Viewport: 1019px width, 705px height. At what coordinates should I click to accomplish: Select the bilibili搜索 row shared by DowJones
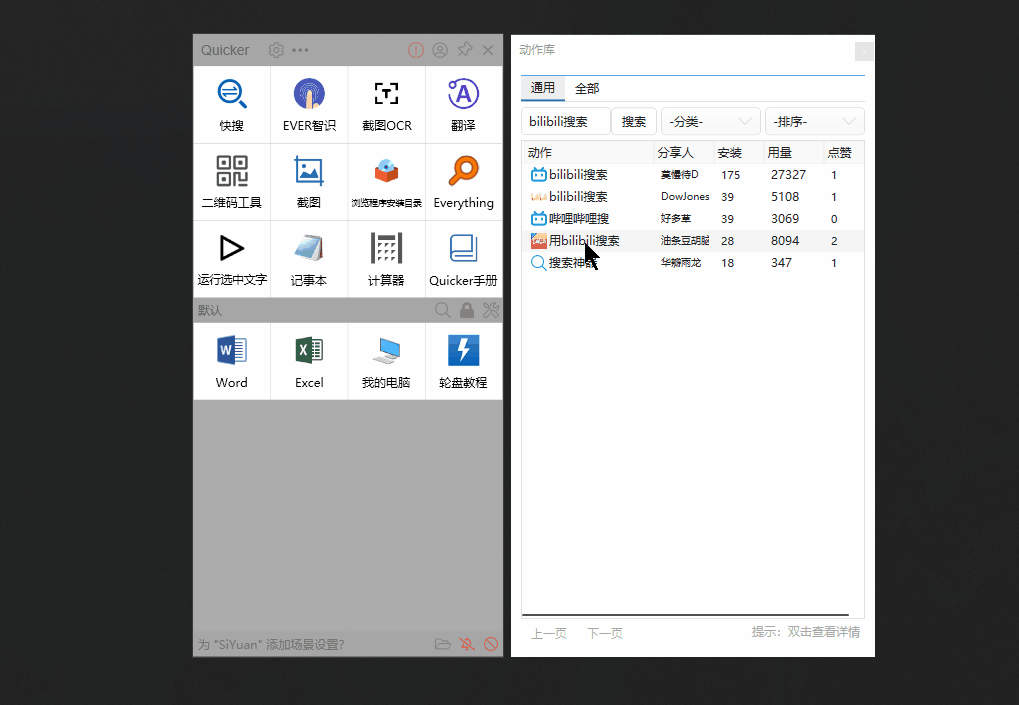point(693,197)
